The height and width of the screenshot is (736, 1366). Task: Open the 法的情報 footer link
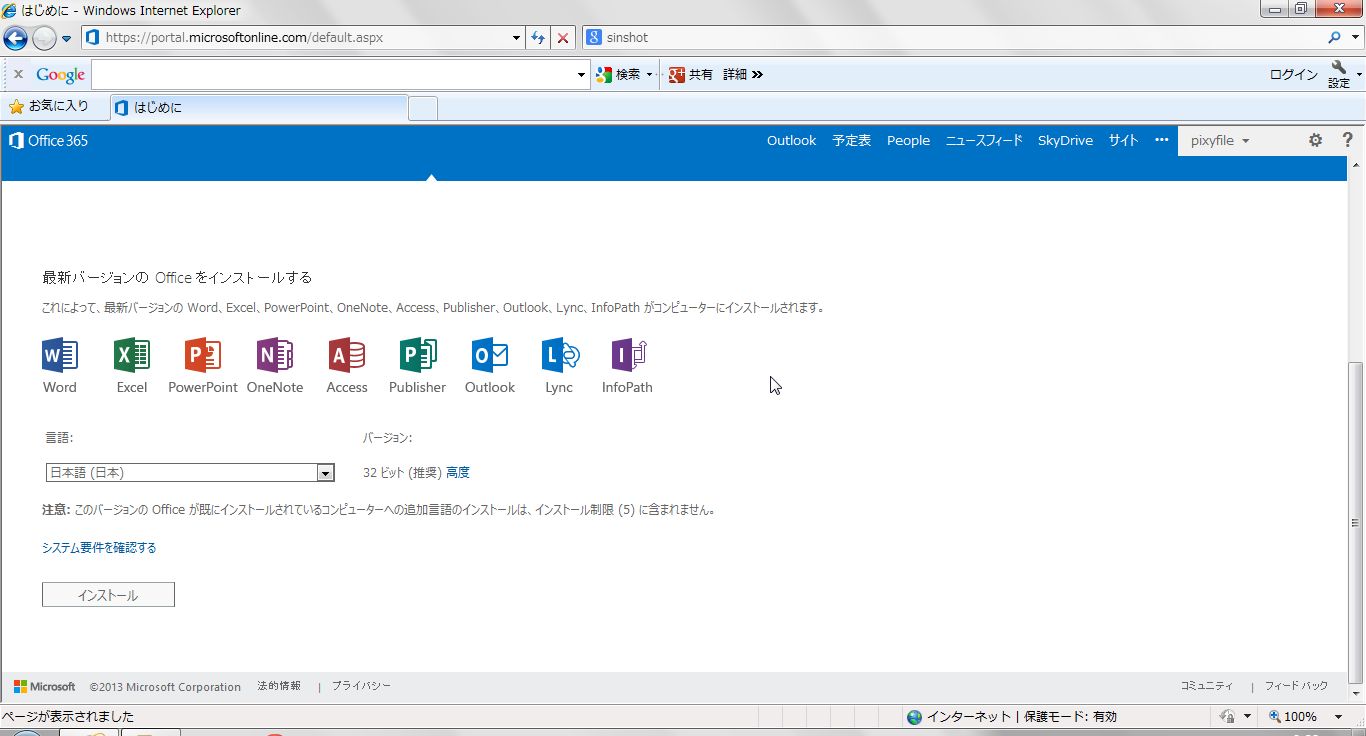click(x=279, y=686)
